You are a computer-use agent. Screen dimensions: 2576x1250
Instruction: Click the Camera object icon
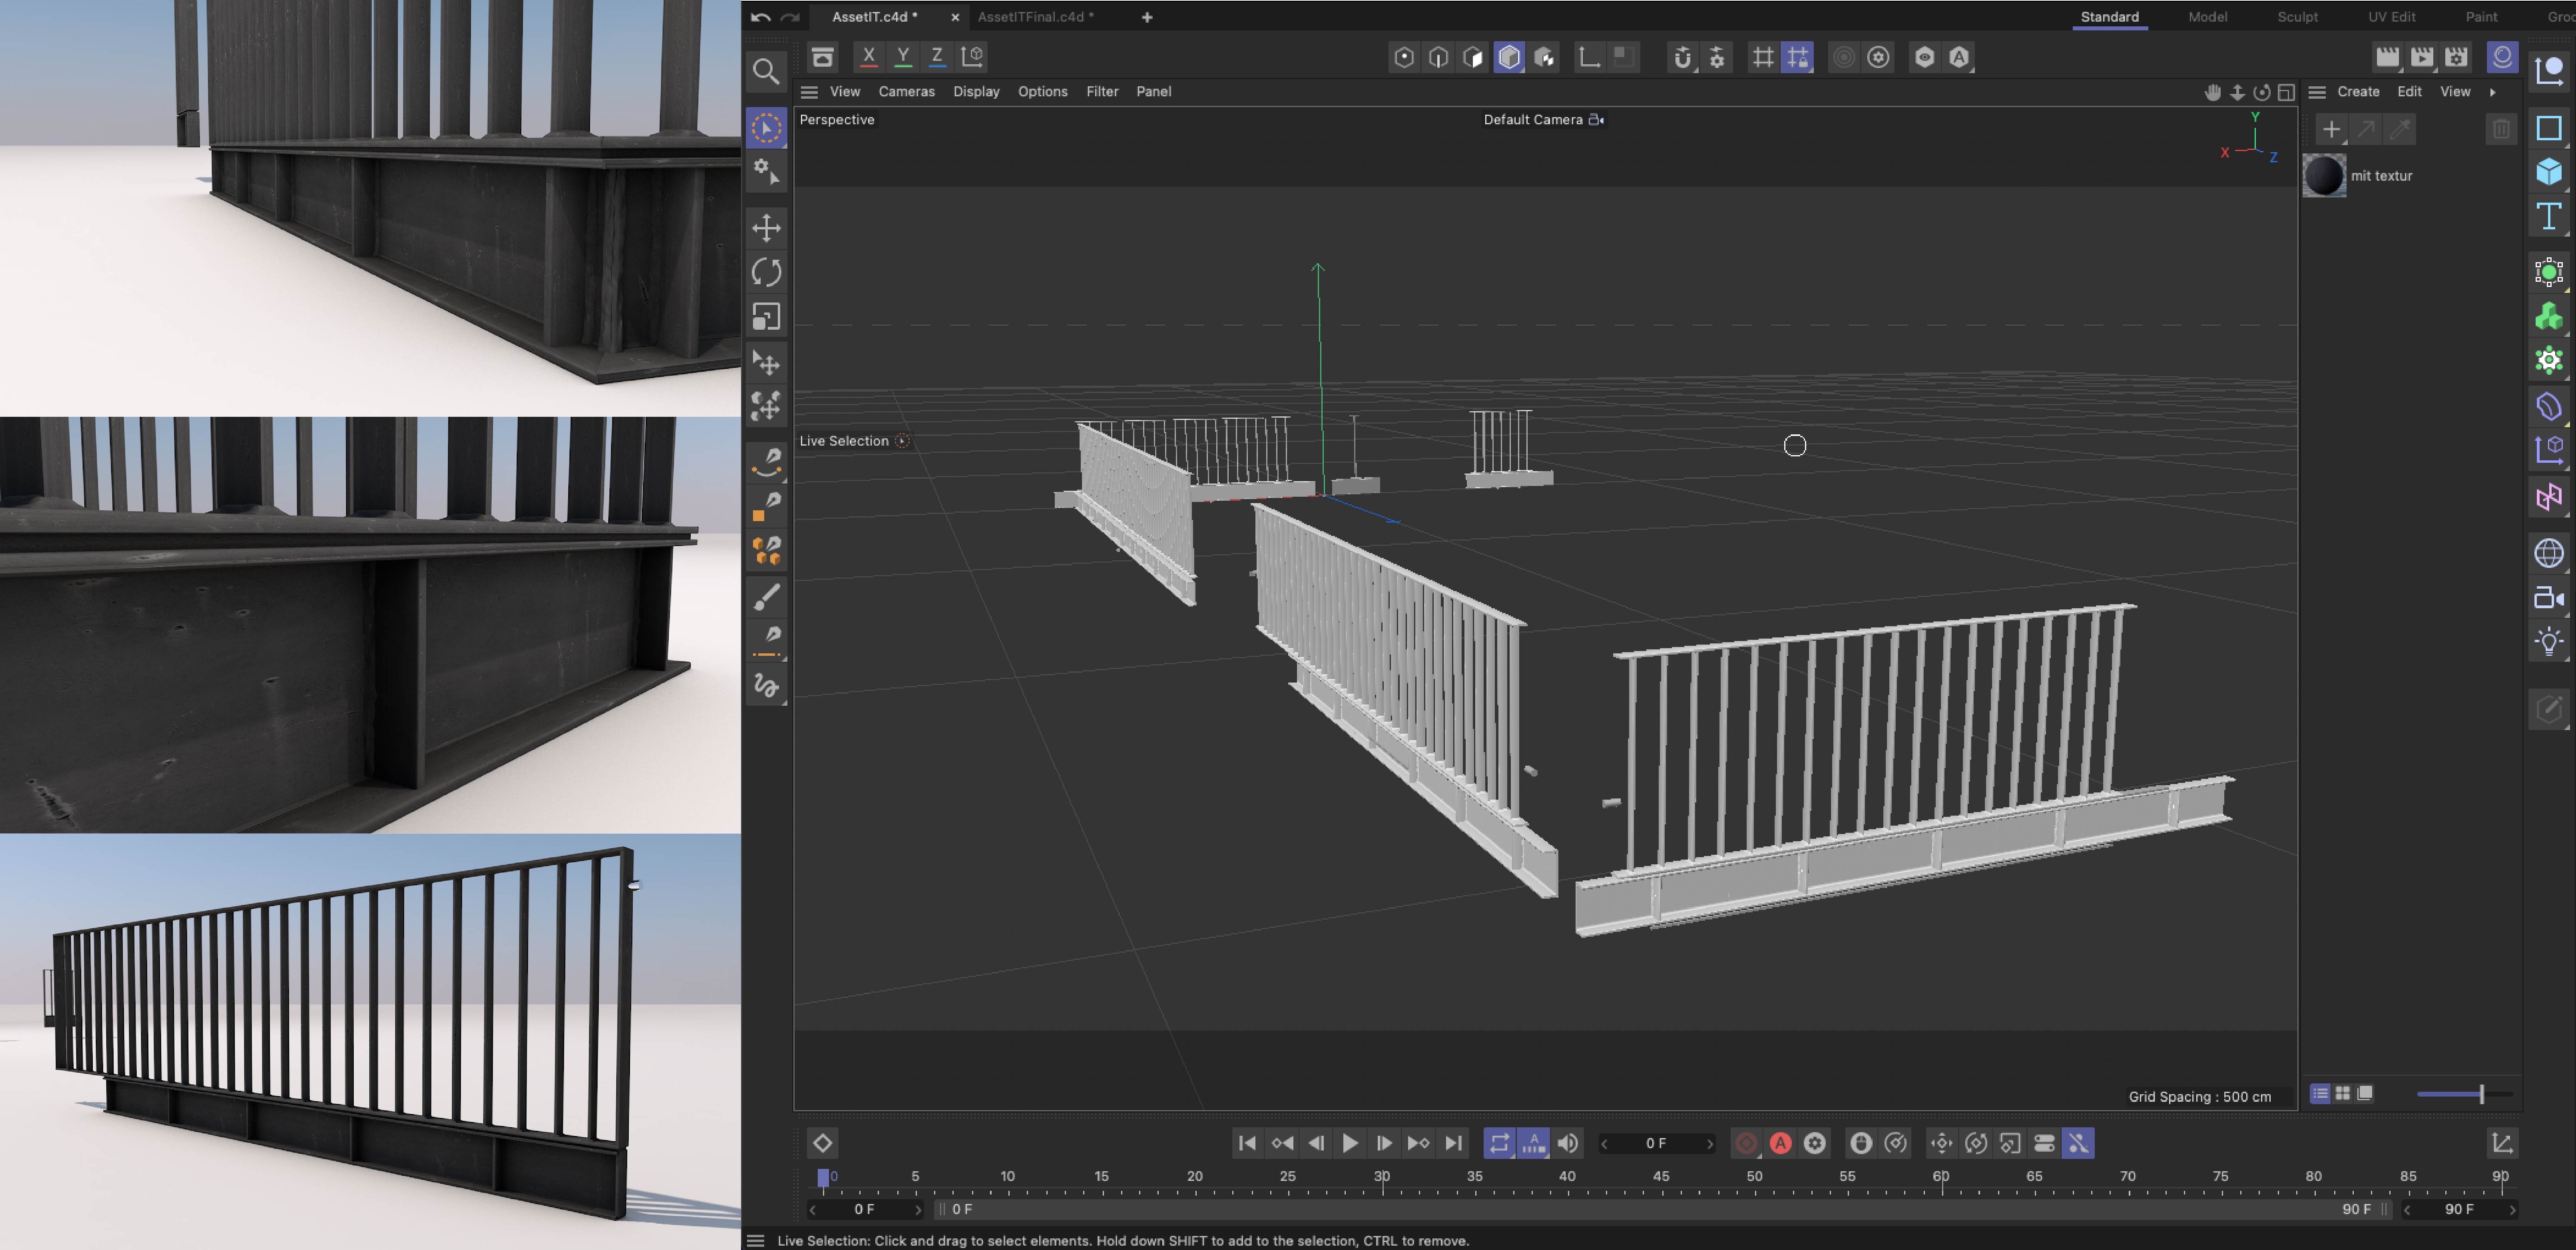(x=2548, y=598)
